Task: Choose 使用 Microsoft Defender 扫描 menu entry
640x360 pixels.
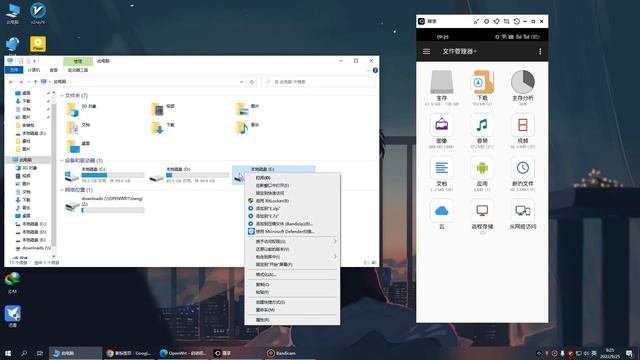Action: 292,231
